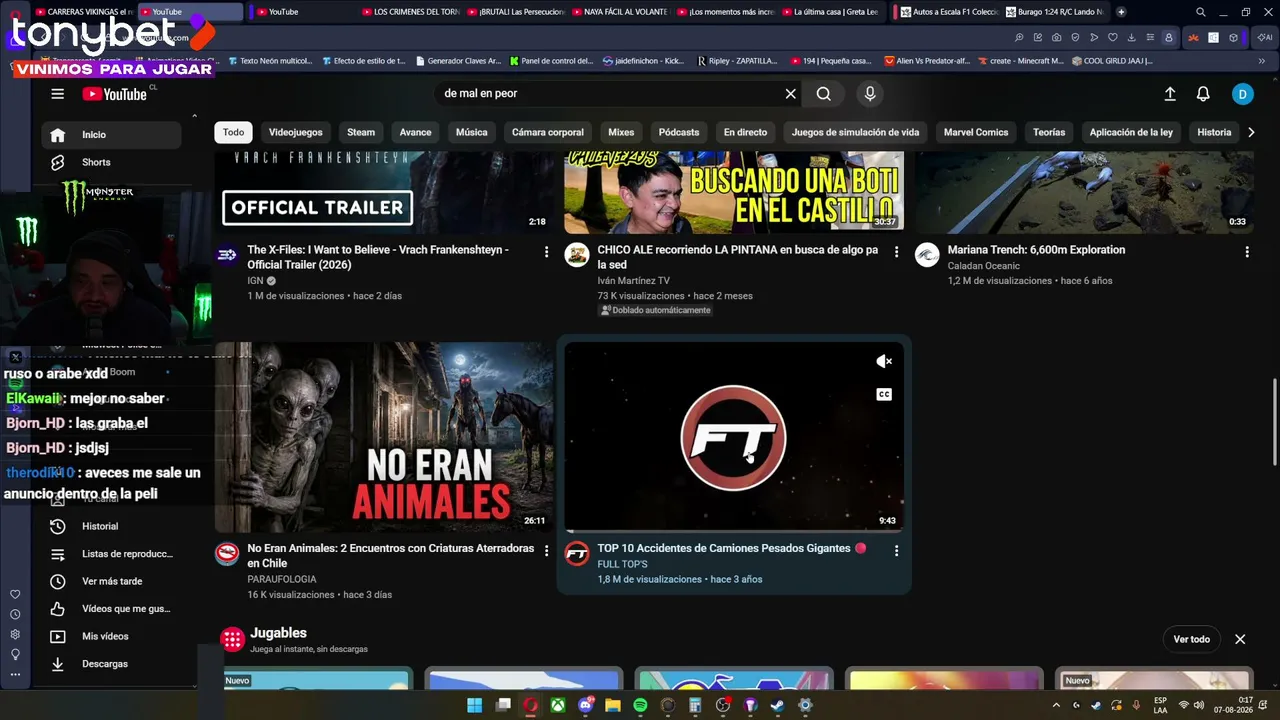Open options menu for Mariana Trench video
This screenshot has height=720, width=1280.
(1246, 252)
